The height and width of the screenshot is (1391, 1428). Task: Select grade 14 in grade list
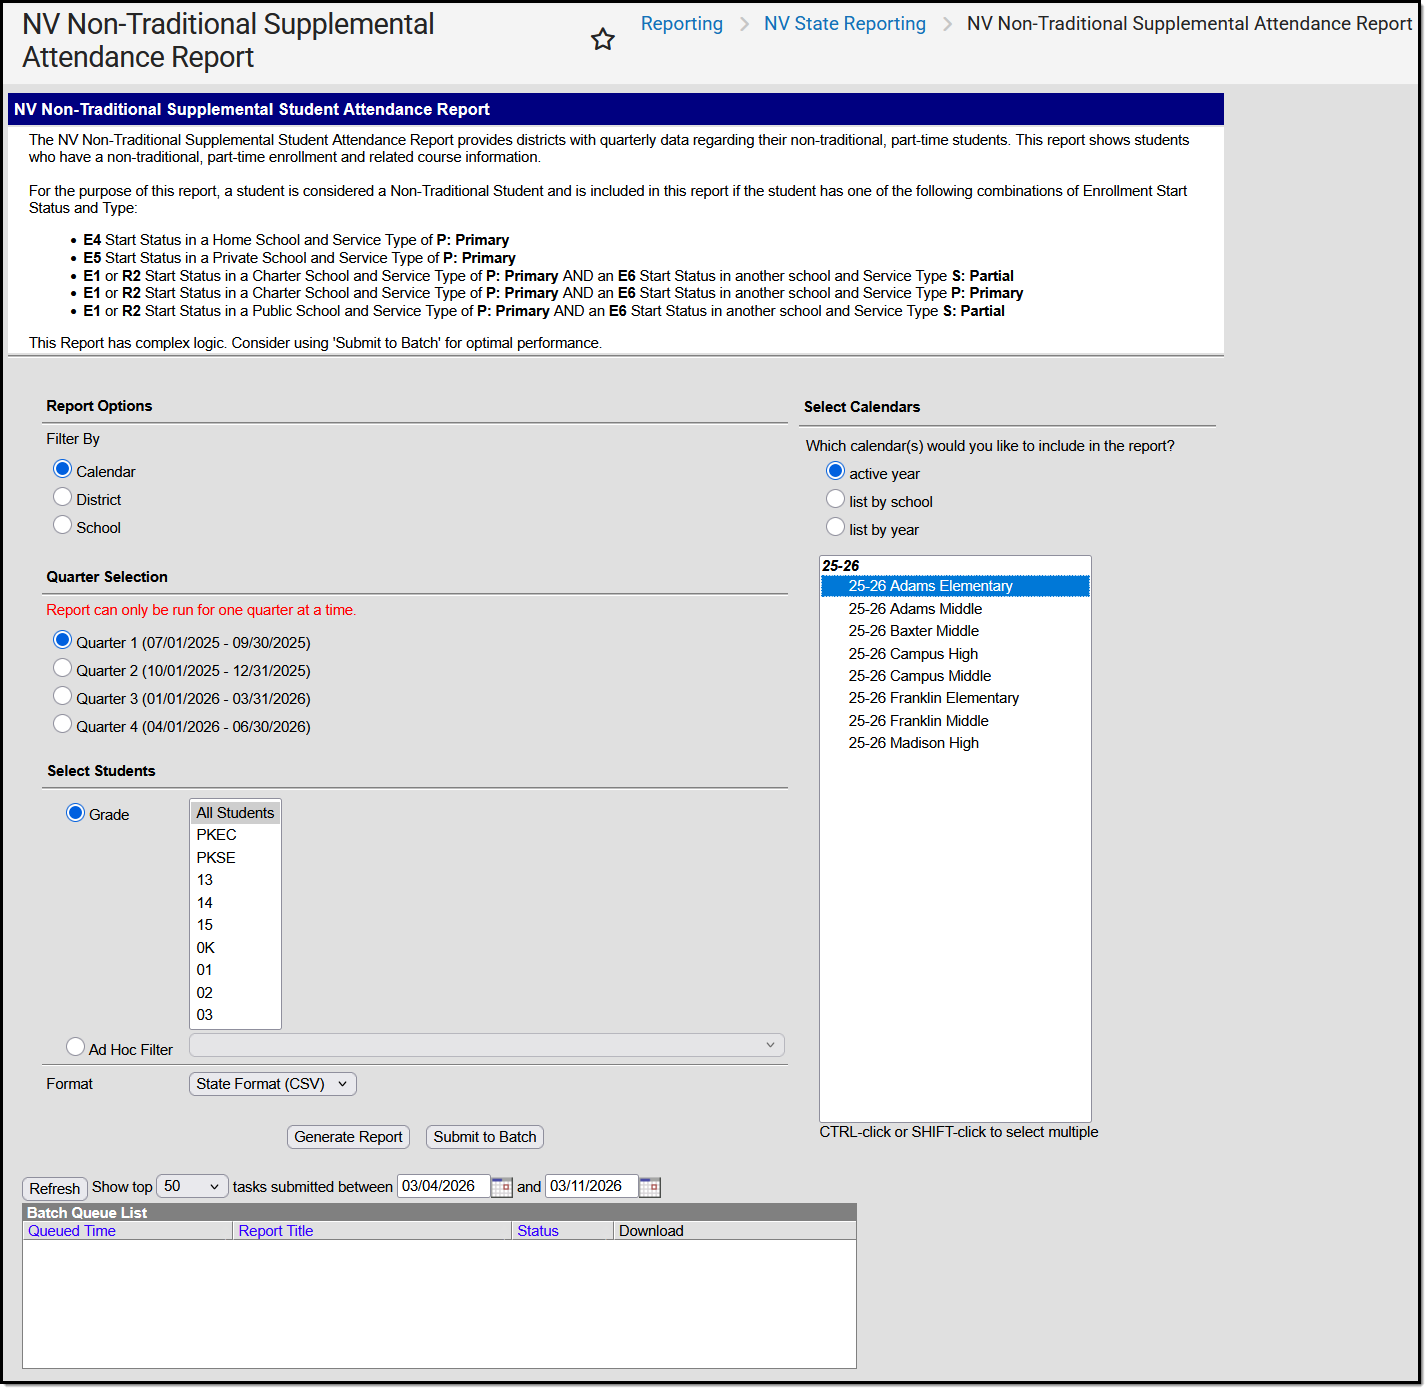coord(235,903)
